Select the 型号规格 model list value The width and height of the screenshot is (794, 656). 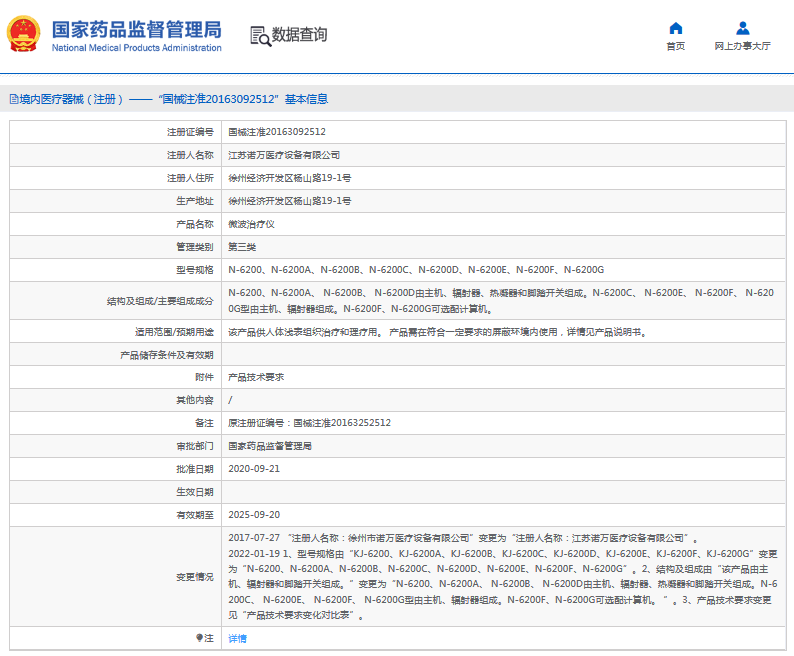(416, 269)
